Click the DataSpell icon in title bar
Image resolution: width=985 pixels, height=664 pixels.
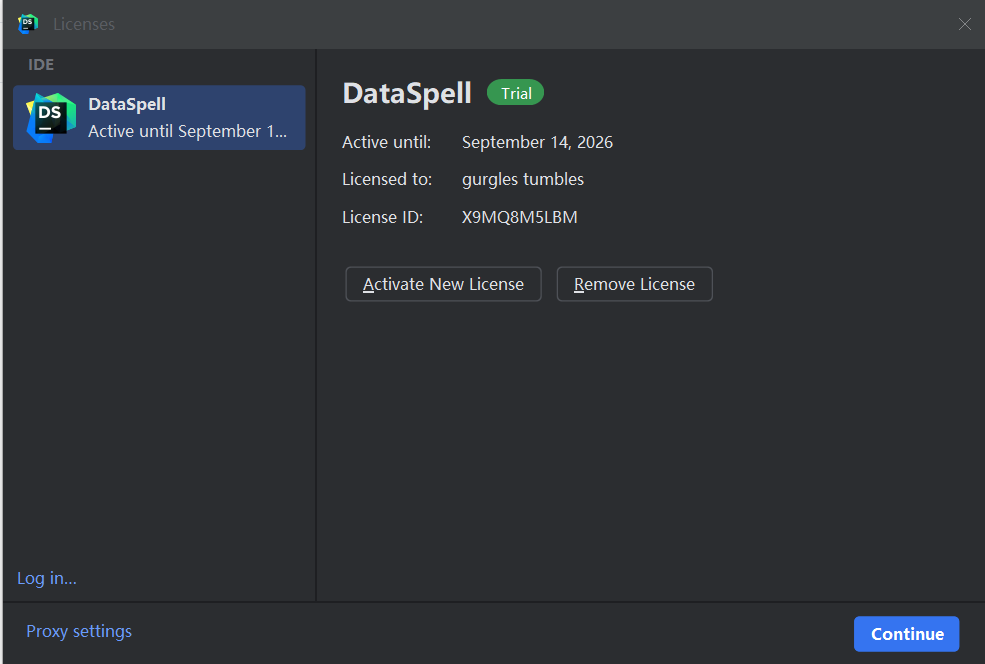point(28,24)
